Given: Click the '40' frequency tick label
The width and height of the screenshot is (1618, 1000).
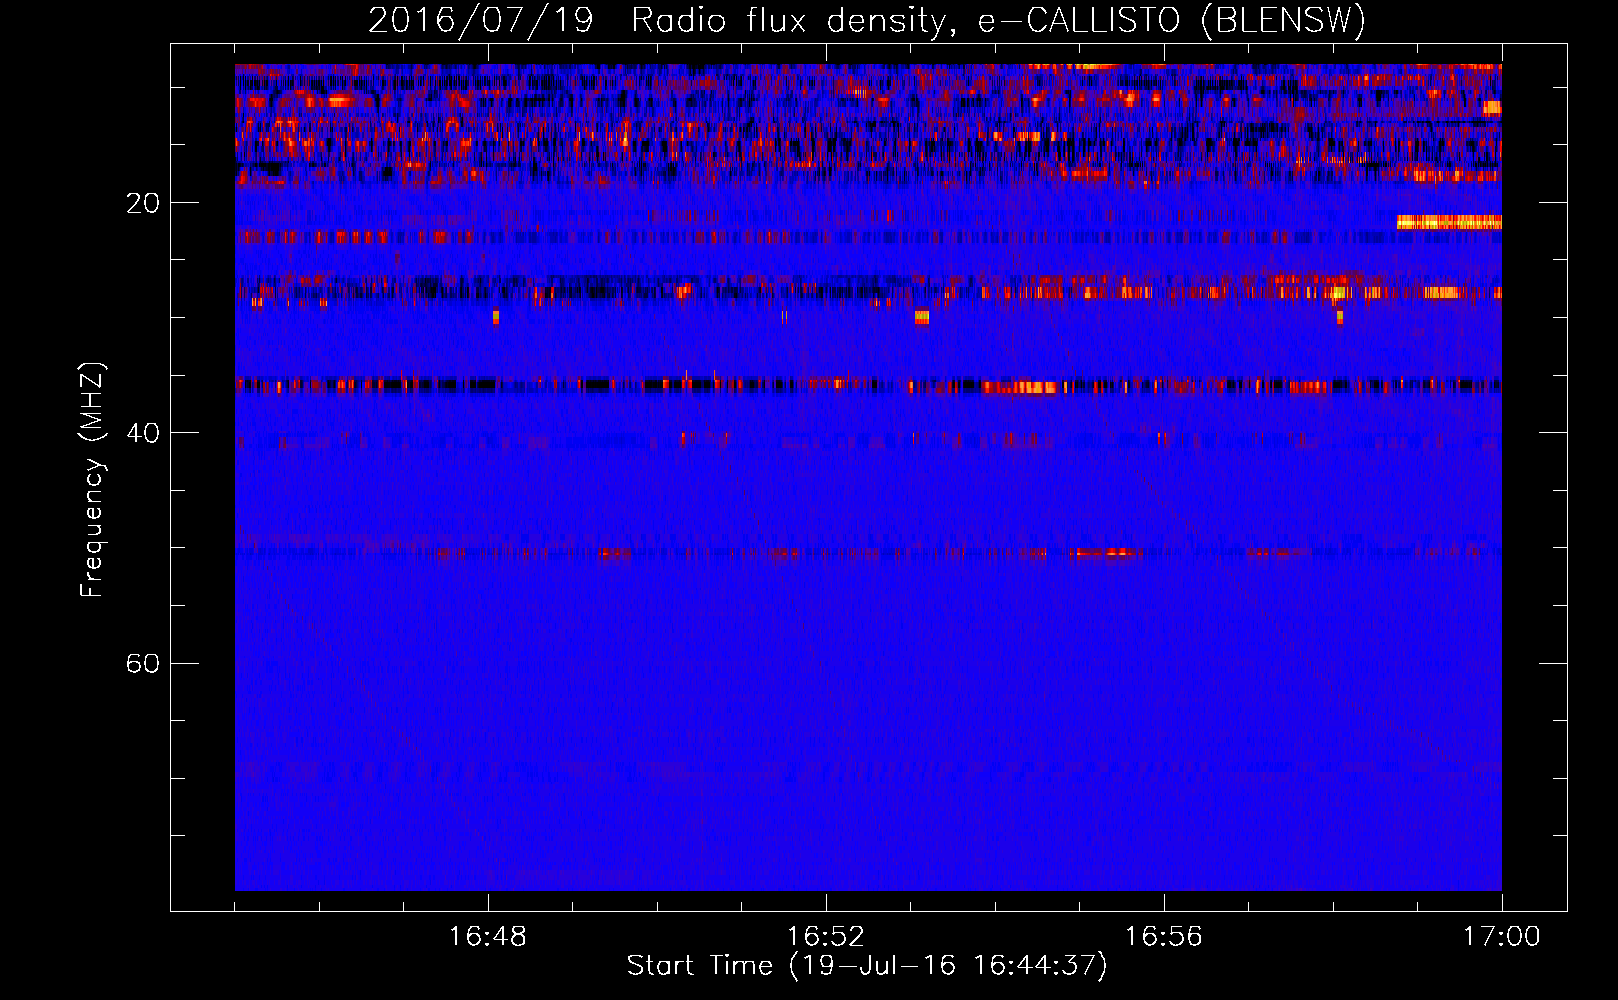Looking at the screenshot, I should click(x=142, y=433).
